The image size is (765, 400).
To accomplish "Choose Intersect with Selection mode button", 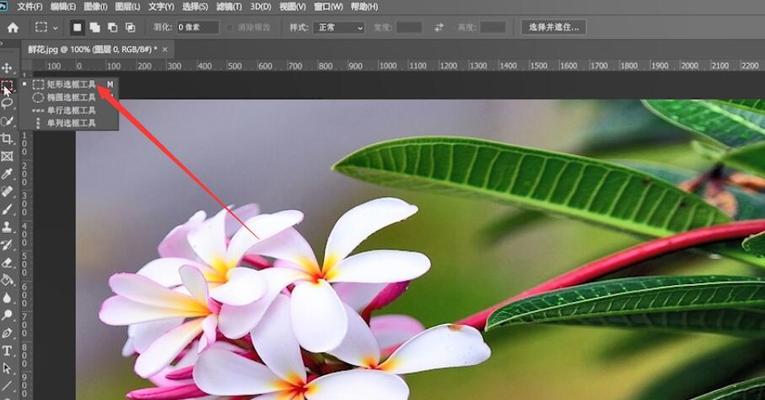I will [130, 27].
